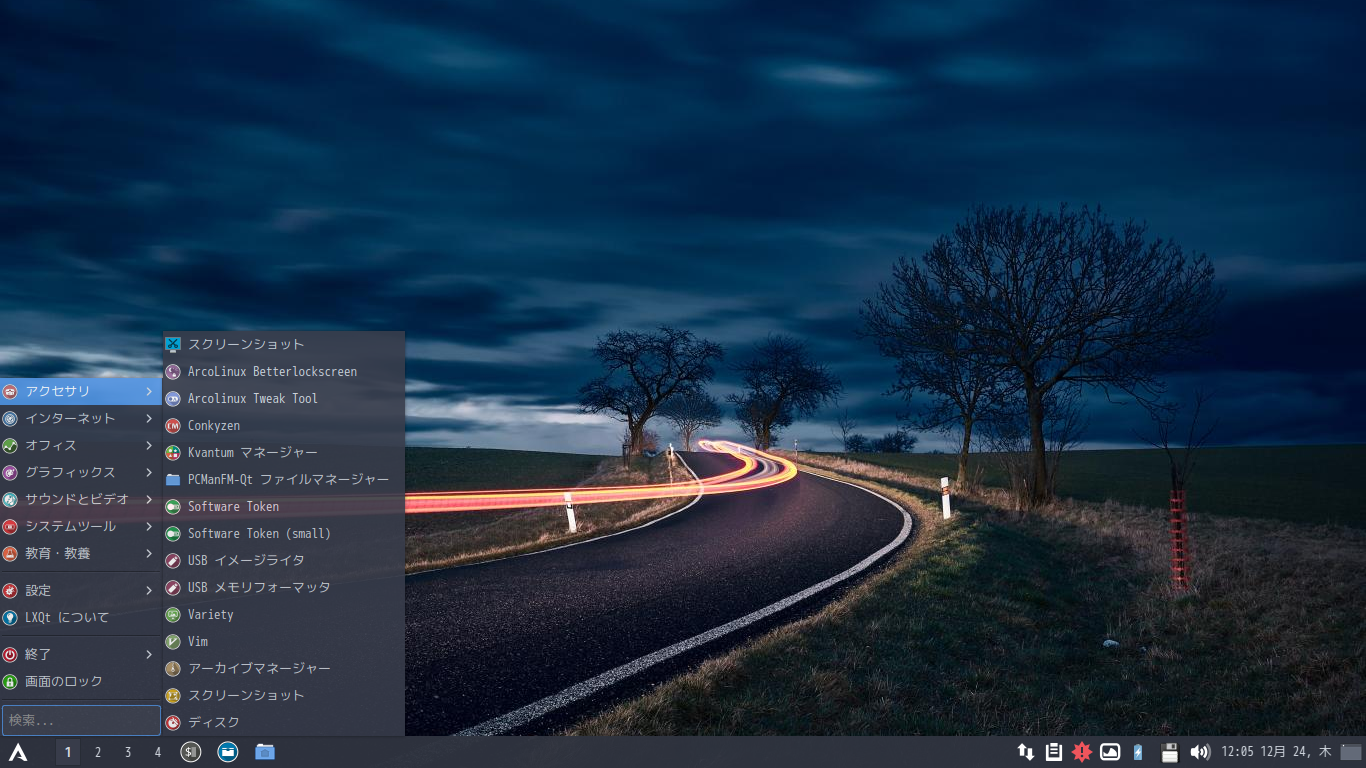Open the Variety wallpaper tray icon

click(x=1109, y=752)
